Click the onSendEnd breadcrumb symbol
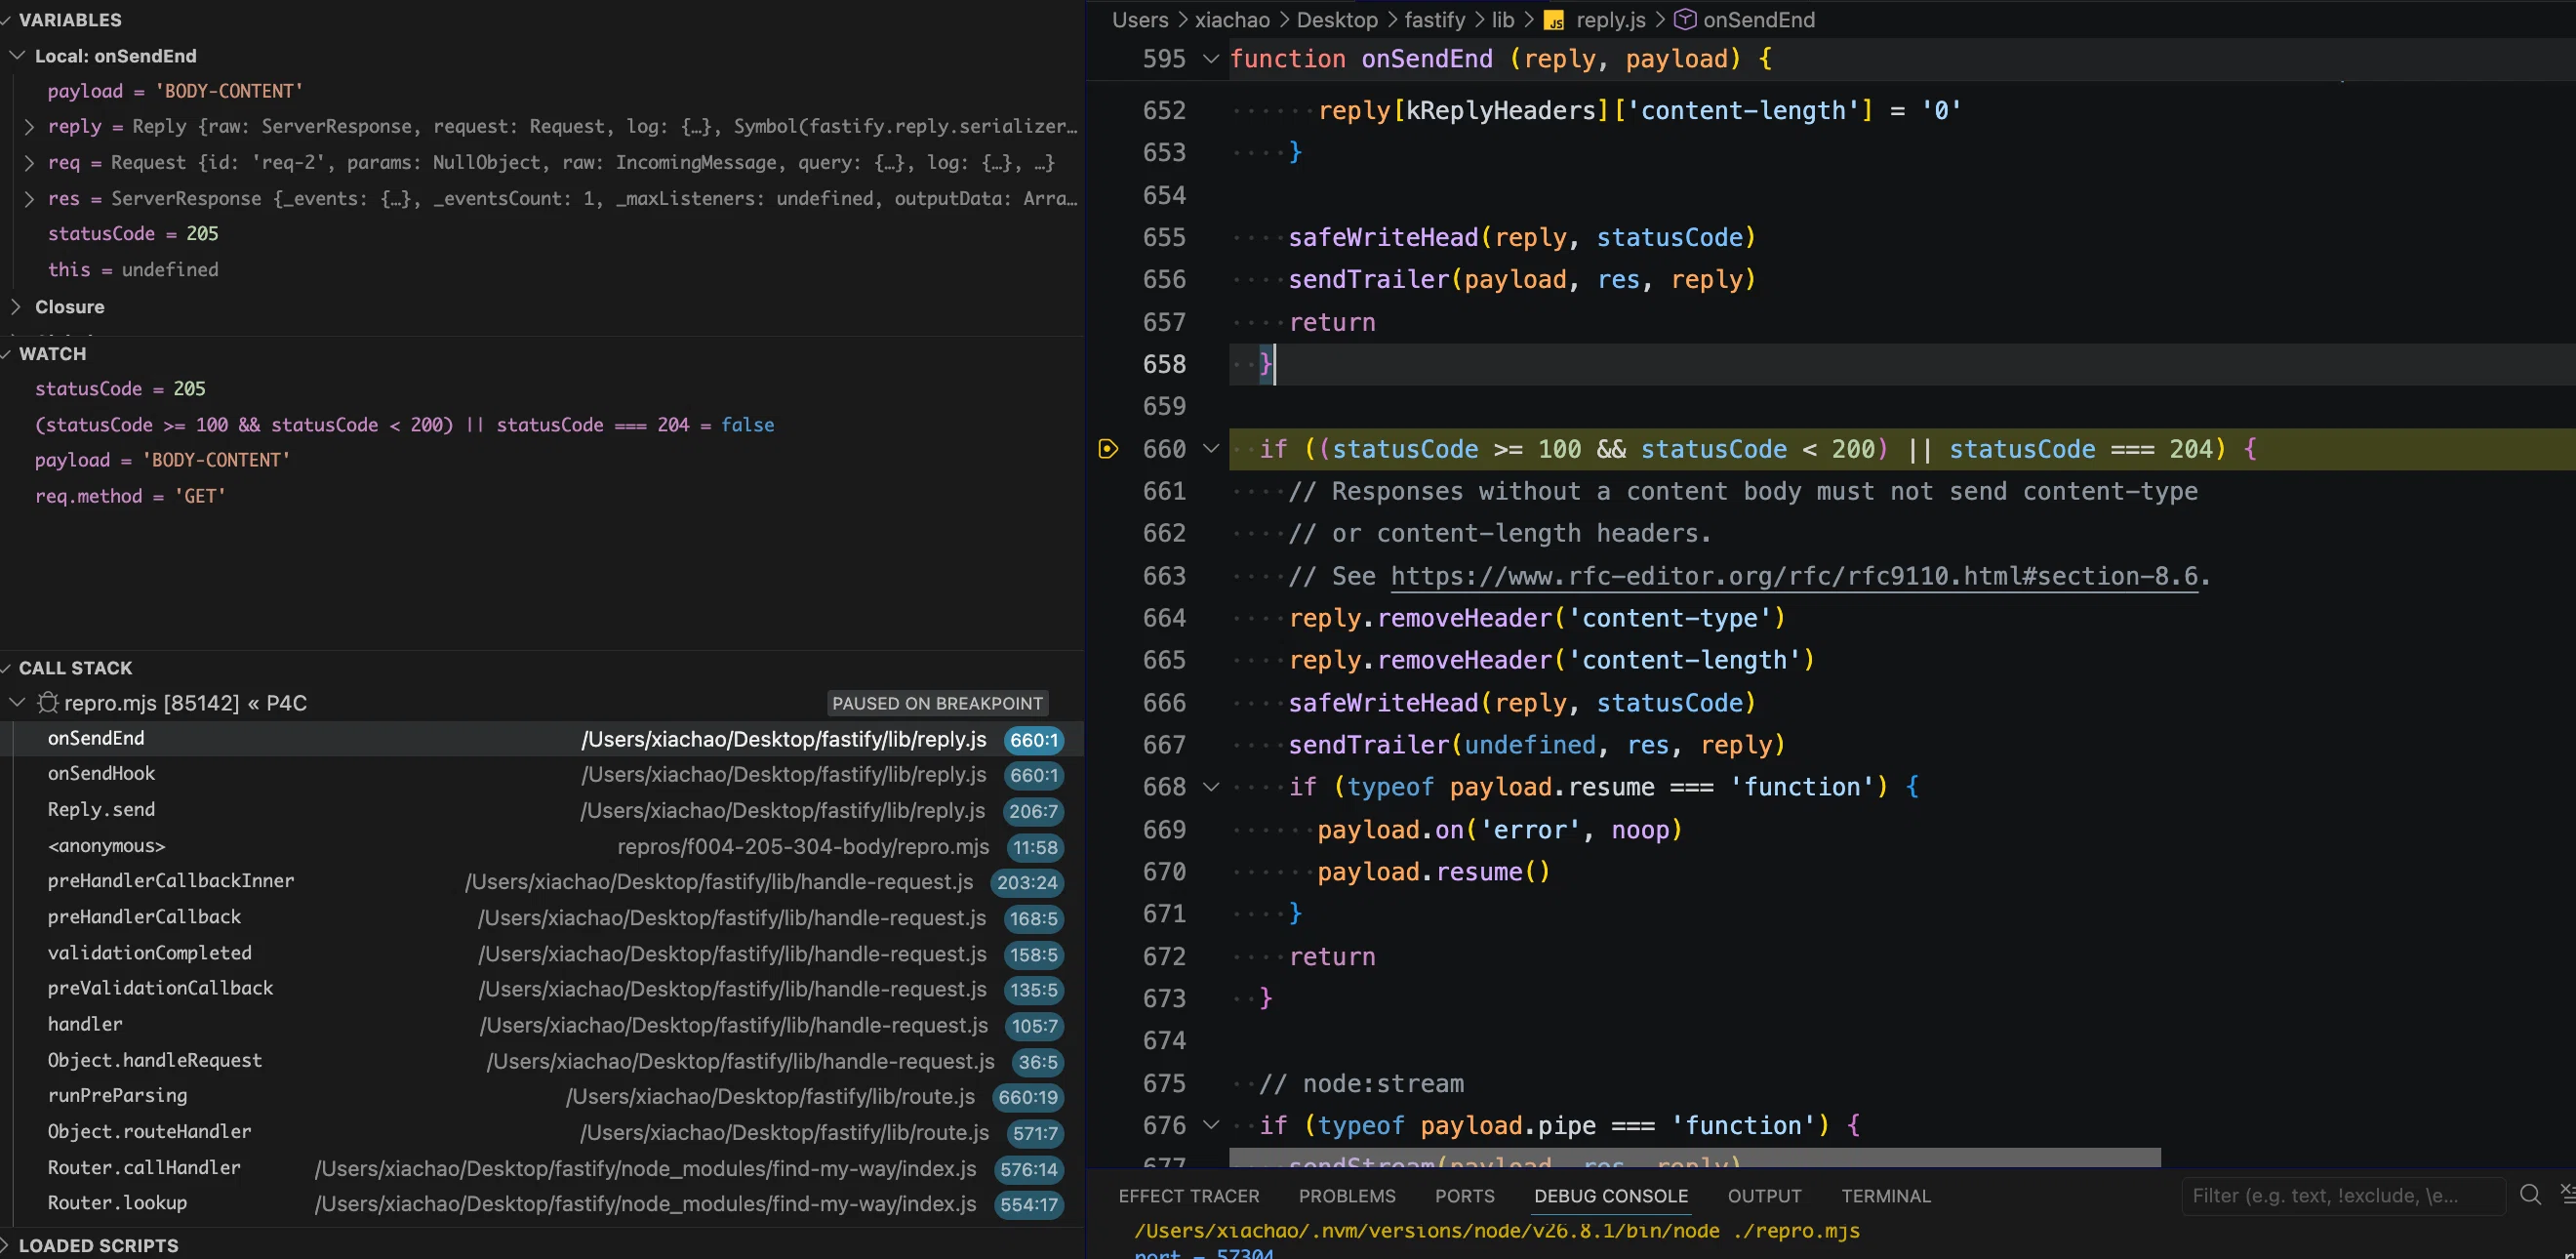2576x1259 pixels. click(1758, 20)
